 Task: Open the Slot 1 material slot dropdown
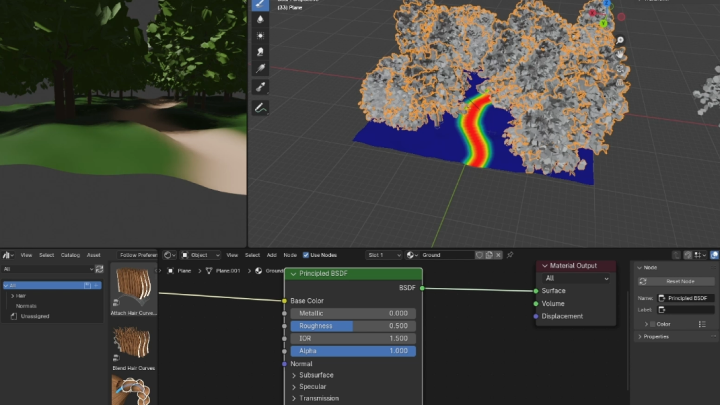pyautogui.click(x=384, y=255)
